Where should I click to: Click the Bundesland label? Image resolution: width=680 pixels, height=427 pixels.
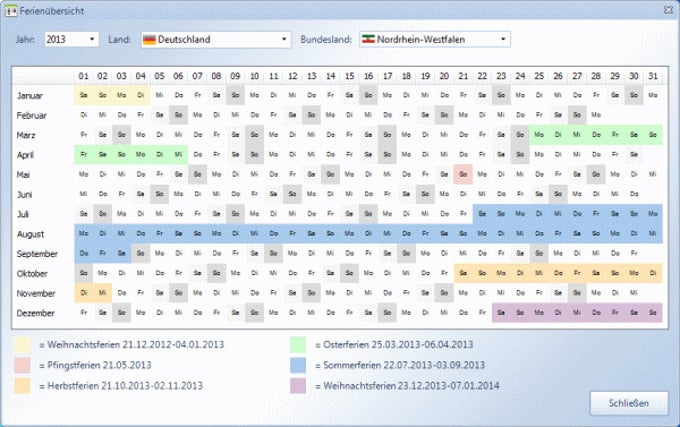(x=326, y=39)
